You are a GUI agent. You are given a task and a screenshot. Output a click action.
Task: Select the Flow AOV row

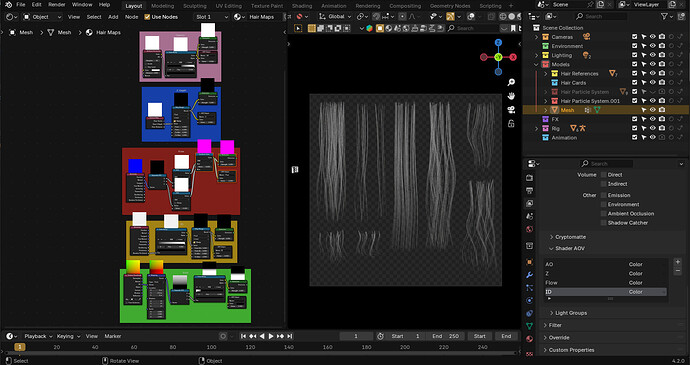[605, 283]
